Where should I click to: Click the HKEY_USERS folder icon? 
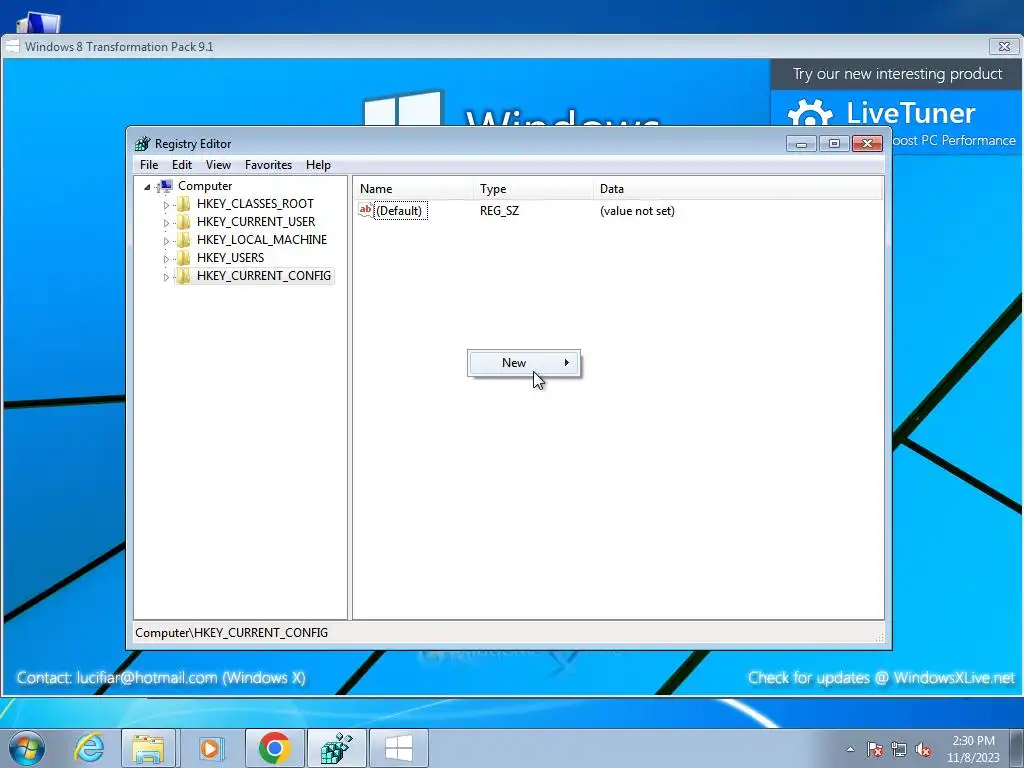pyautogui.click(x=184, y=257)
